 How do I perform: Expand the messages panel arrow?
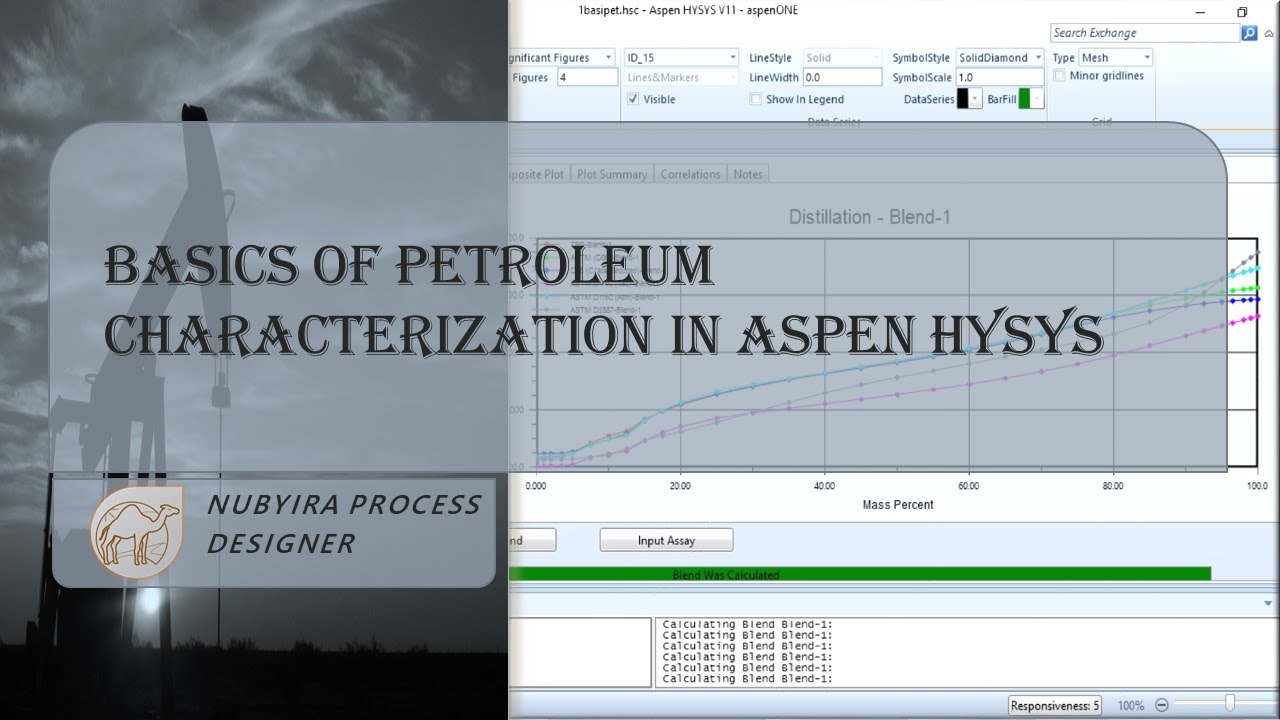(1268, 603)
